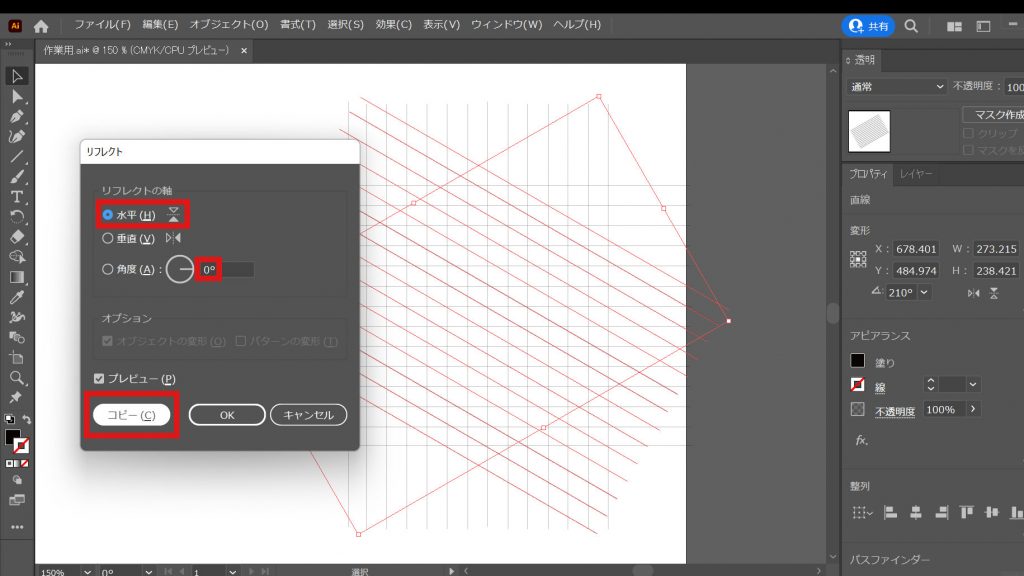The image size is (1024, 576).
Task: Switch to the レイヤー tab
Action: (916, 174)
